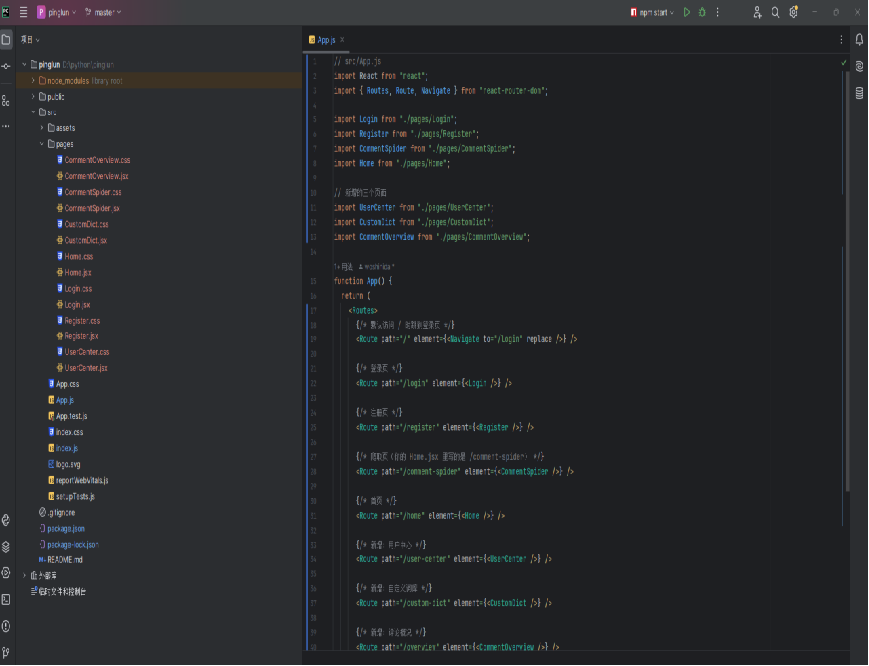Open the Notifications bell panel
This screenshot has height=666, width=869.
[x=859, y=39]
